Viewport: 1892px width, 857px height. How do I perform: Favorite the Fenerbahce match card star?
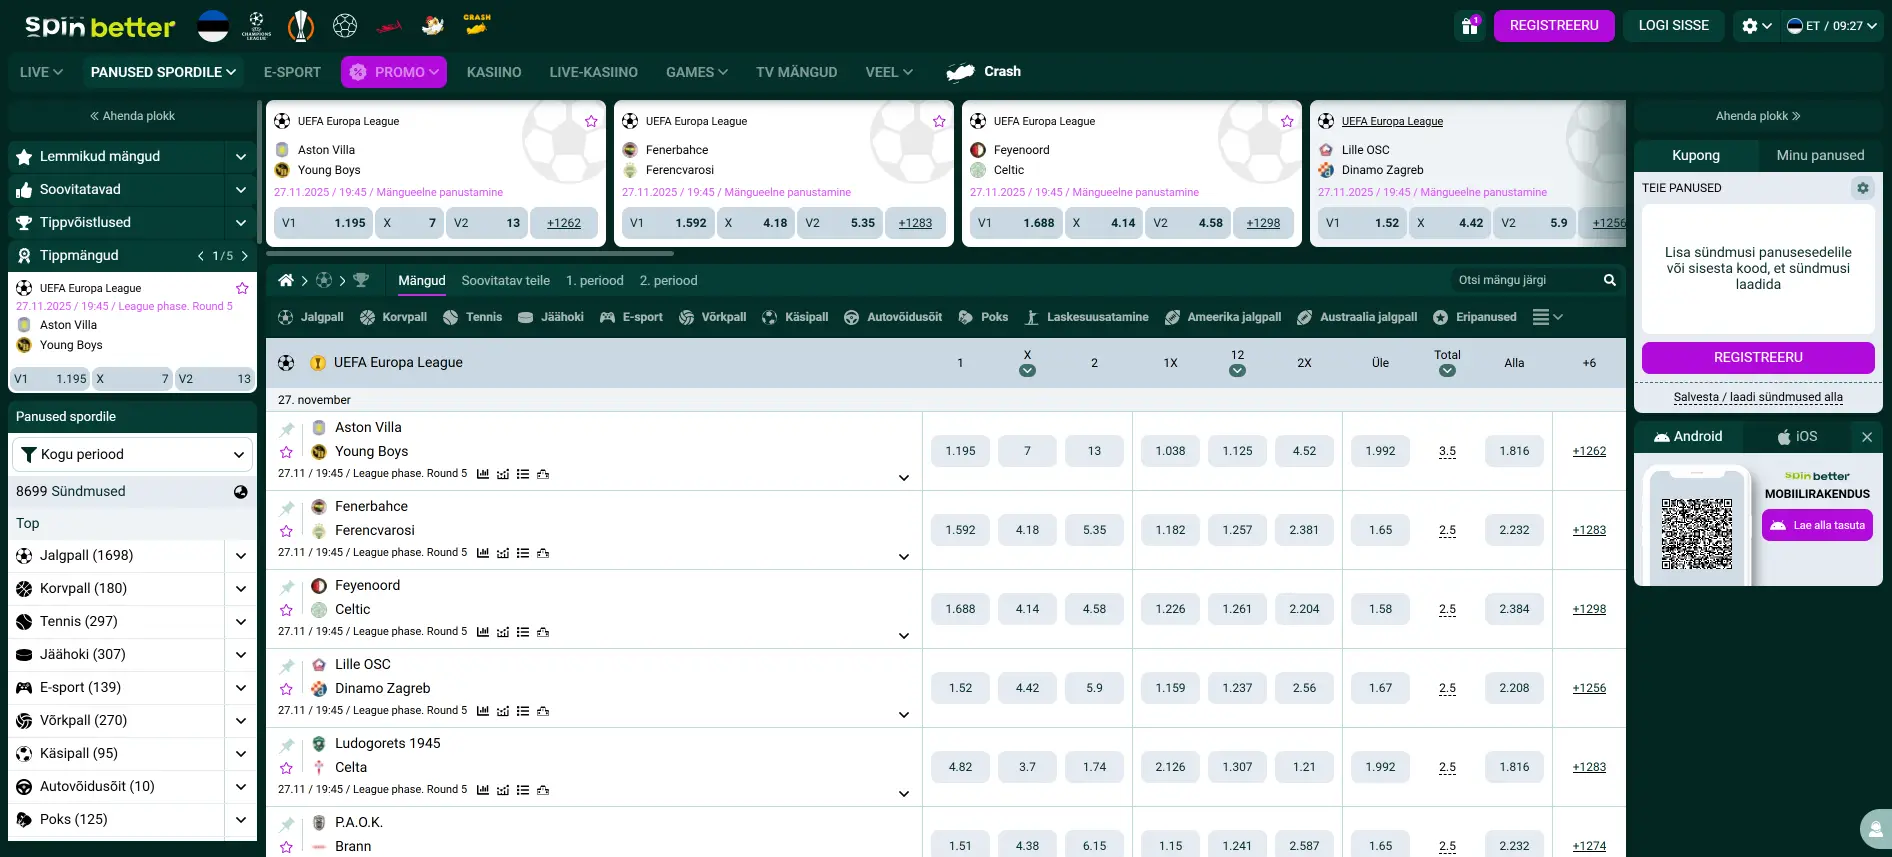point(938,121)
